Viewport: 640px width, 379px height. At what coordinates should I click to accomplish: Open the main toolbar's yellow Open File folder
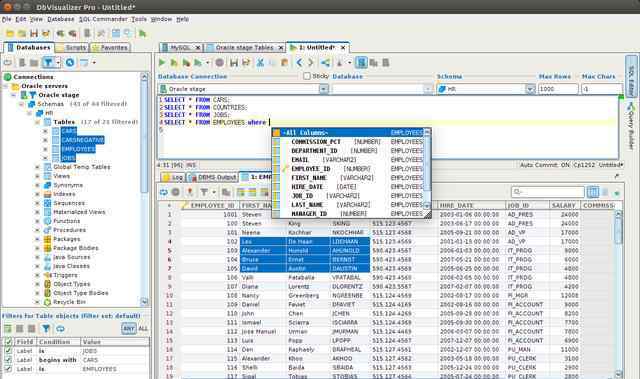(10, 33)
